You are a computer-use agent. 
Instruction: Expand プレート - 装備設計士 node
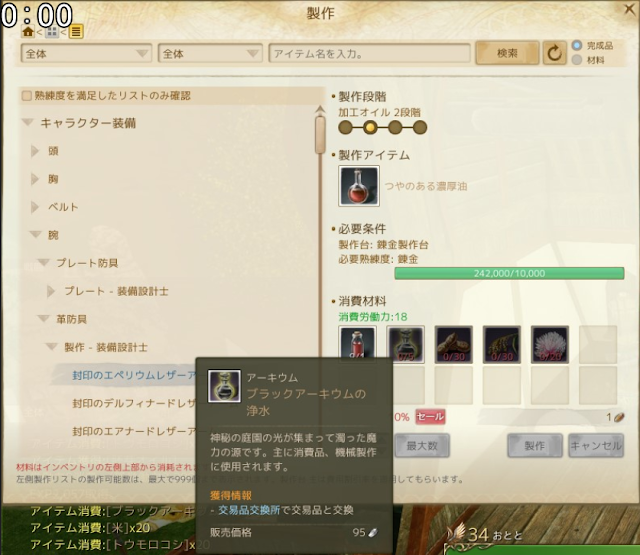(51, 291)
